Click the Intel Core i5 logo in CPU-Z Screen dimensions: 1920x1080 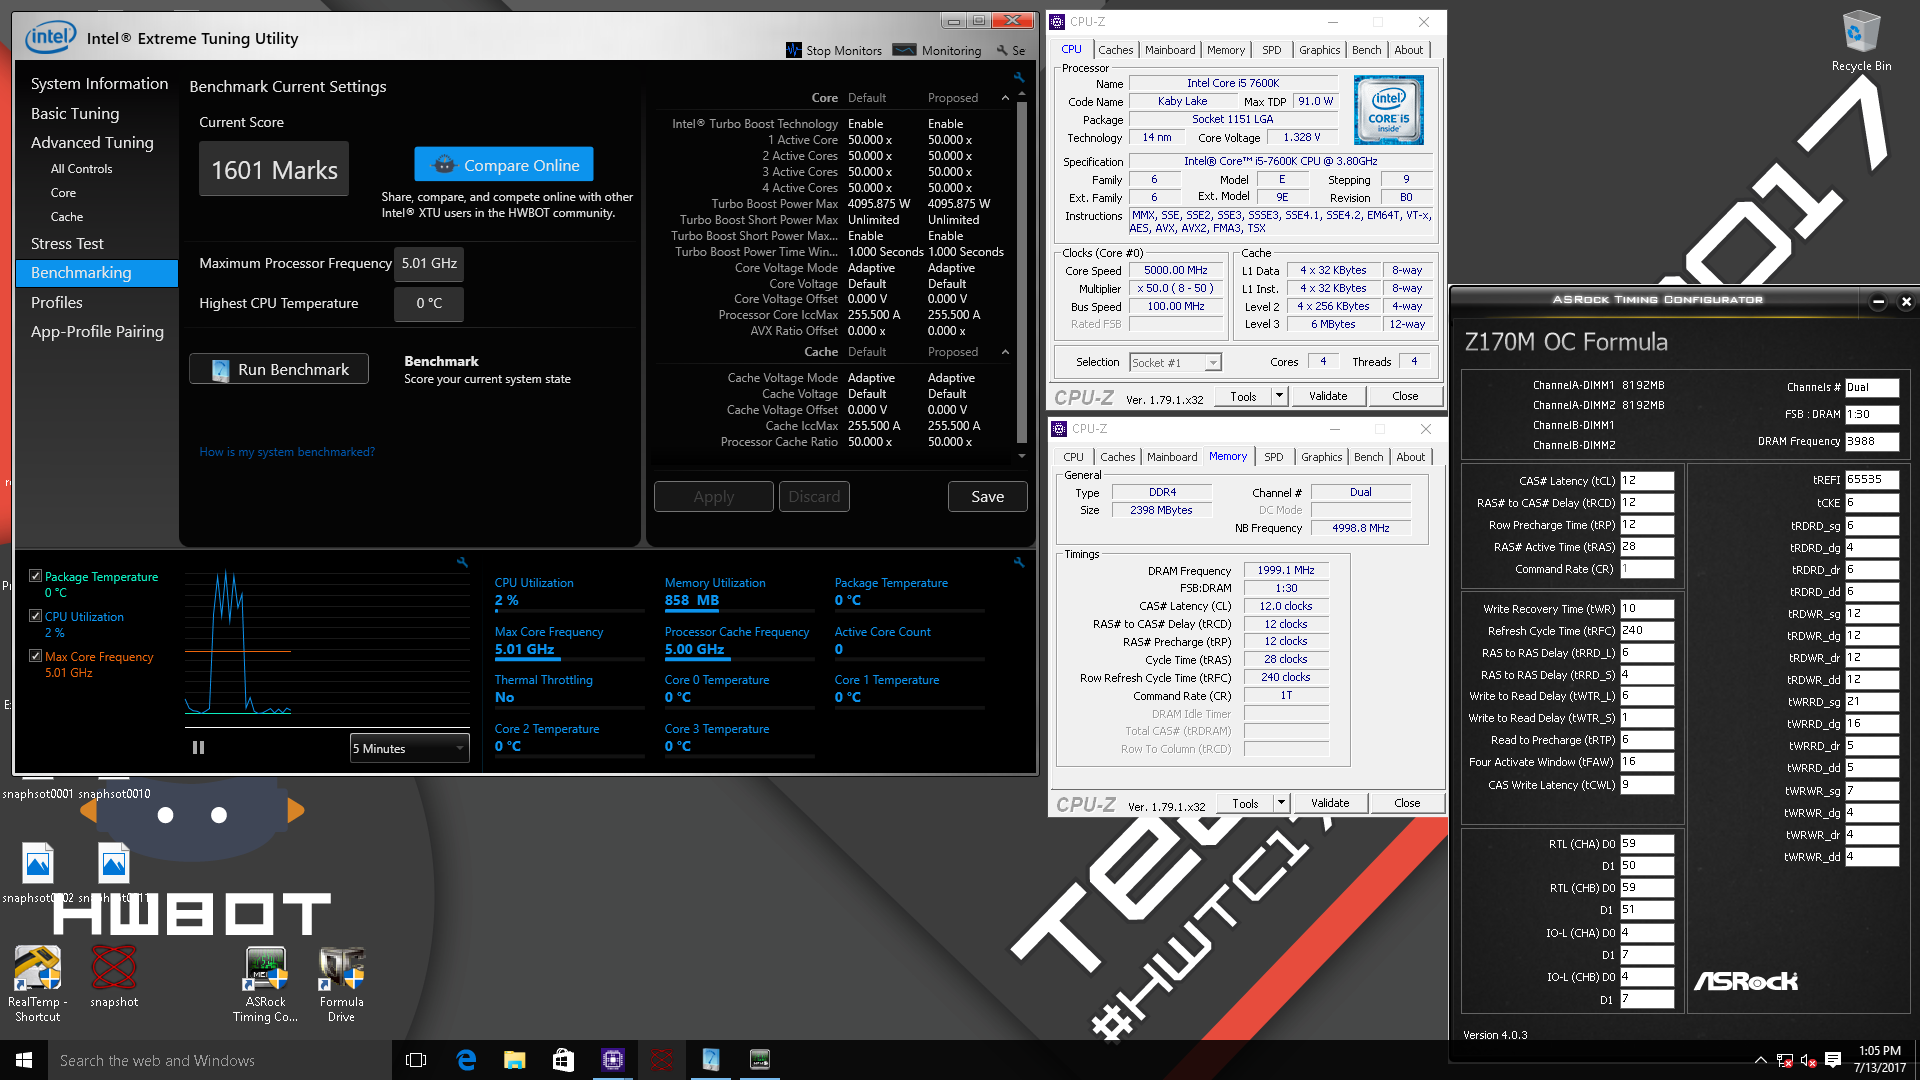pyautogui.click(x=1388, y=110)
